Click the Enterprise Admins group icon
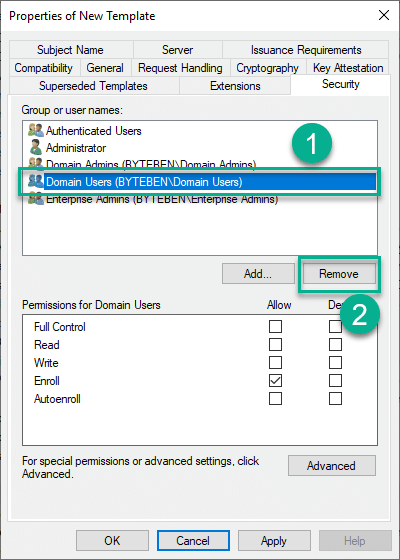 pyautogui.click(x=36, y=199)
